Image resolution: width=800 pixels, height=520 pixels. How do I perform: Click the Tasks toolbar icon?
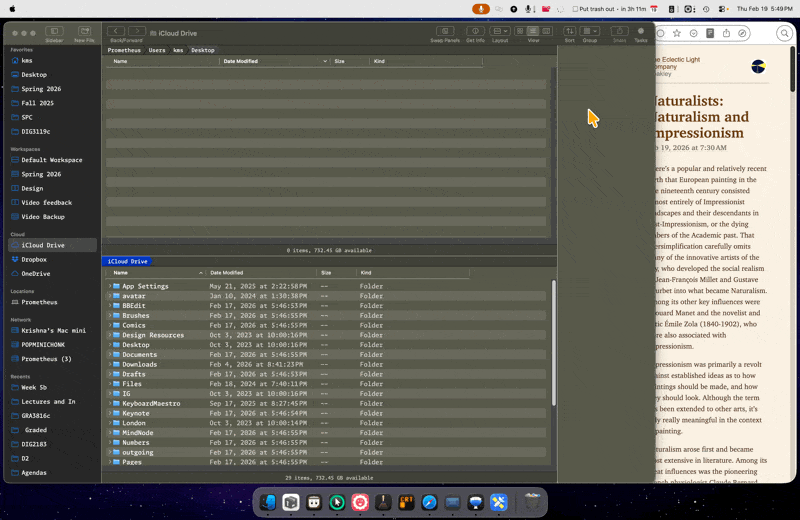point(641,32)
